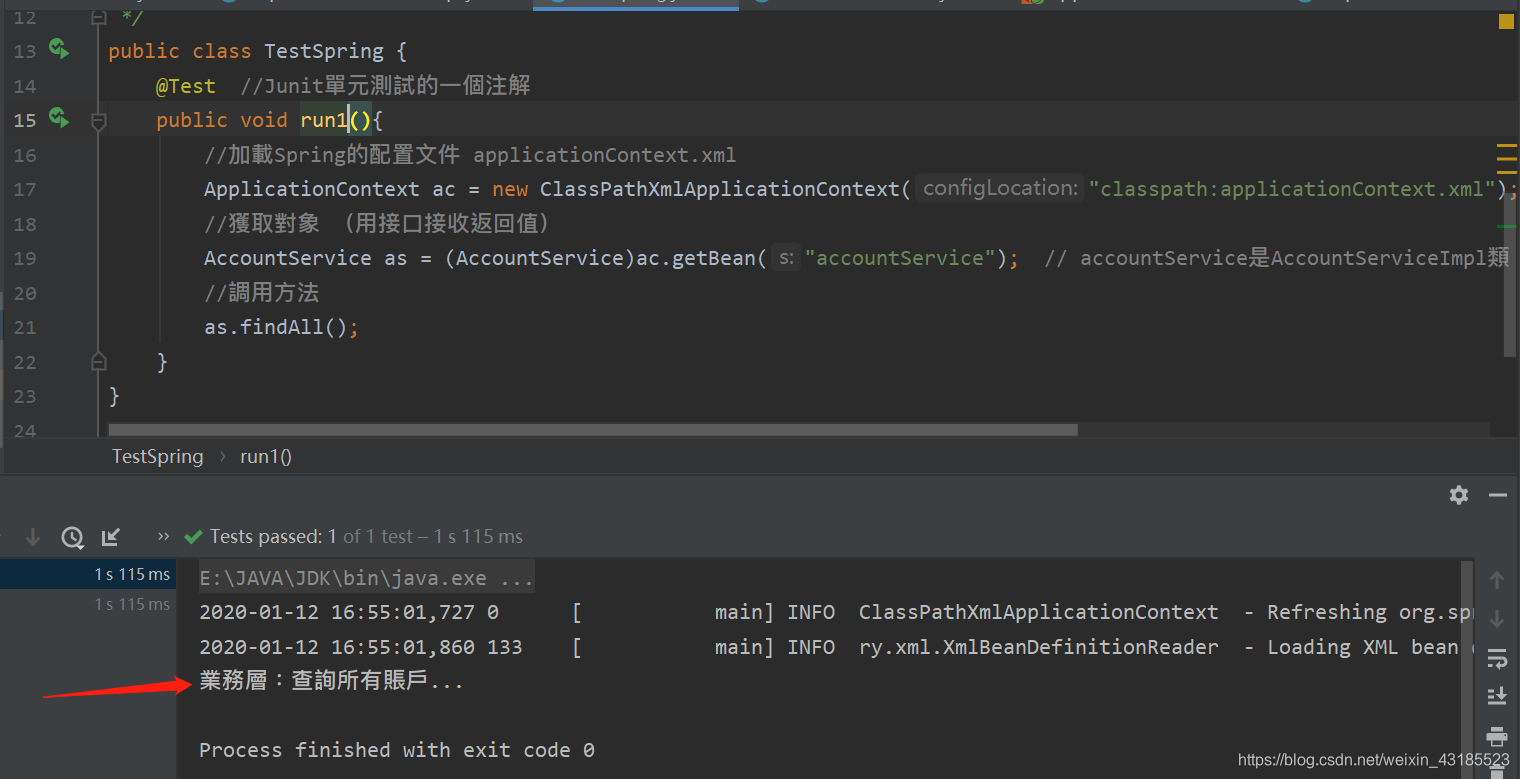Select second dimmed test row 1 s 115 ms

click(x=87, y=604)
